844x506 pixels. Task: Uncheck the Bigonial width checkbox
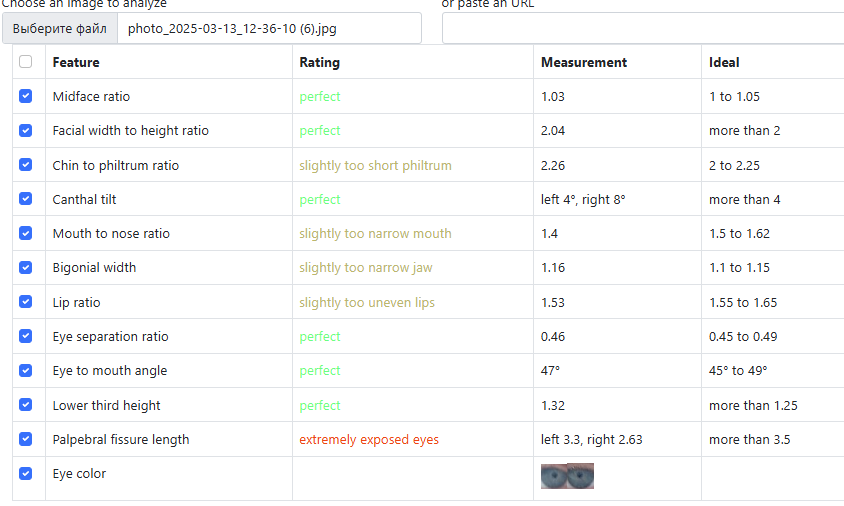(x=25, y=267)
